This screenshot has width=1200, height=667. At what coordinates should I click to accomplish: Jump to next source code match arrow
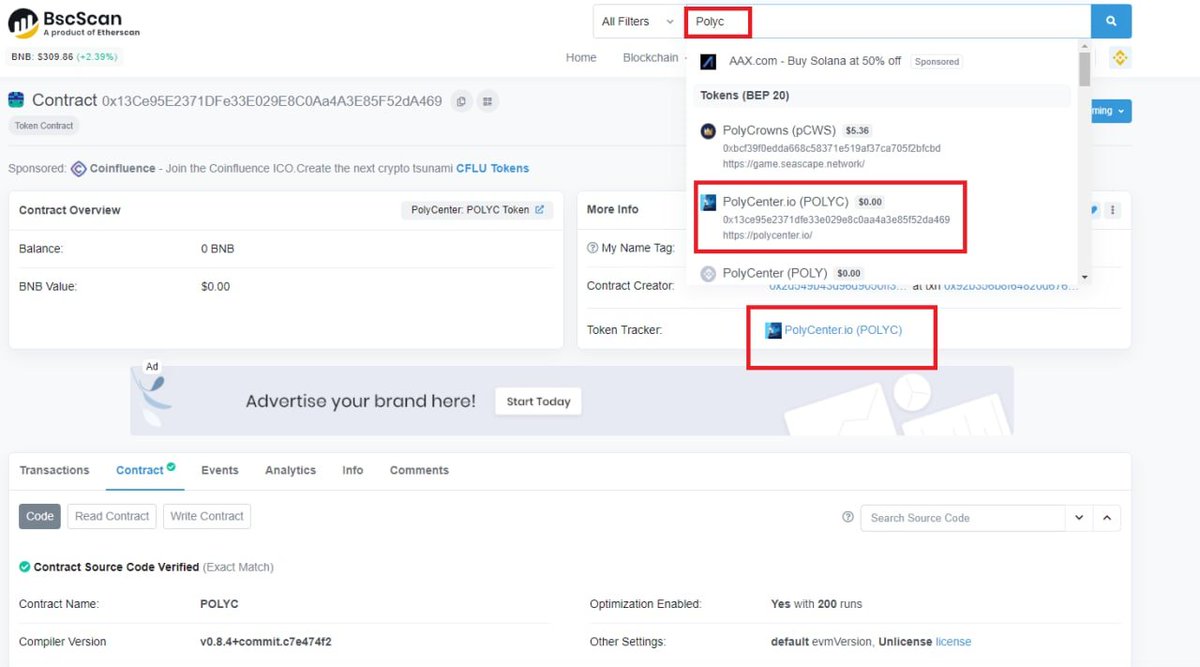click(x=1079, y=518)
